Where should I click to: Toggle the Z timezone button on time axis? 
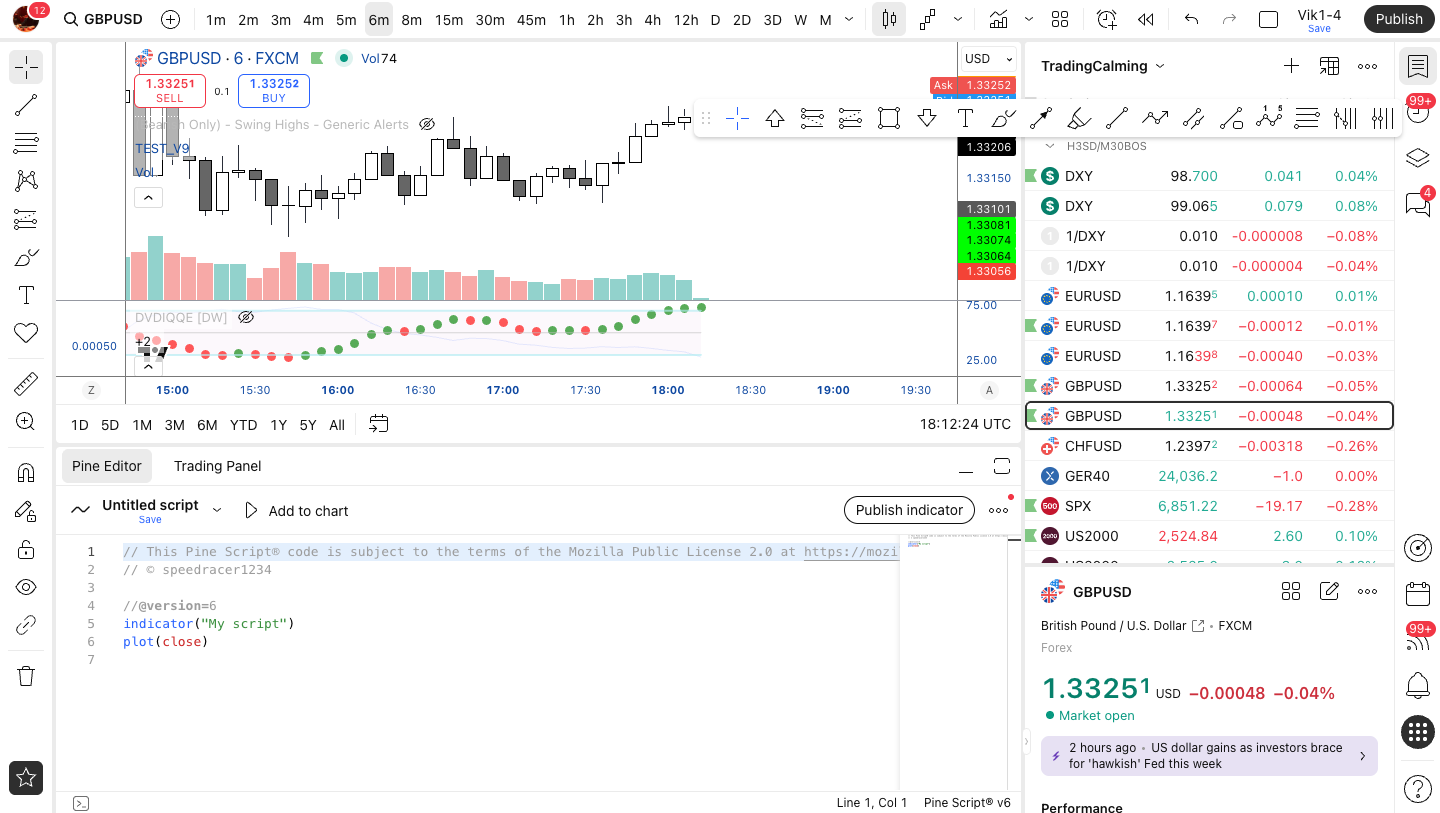tap(91, 390)
